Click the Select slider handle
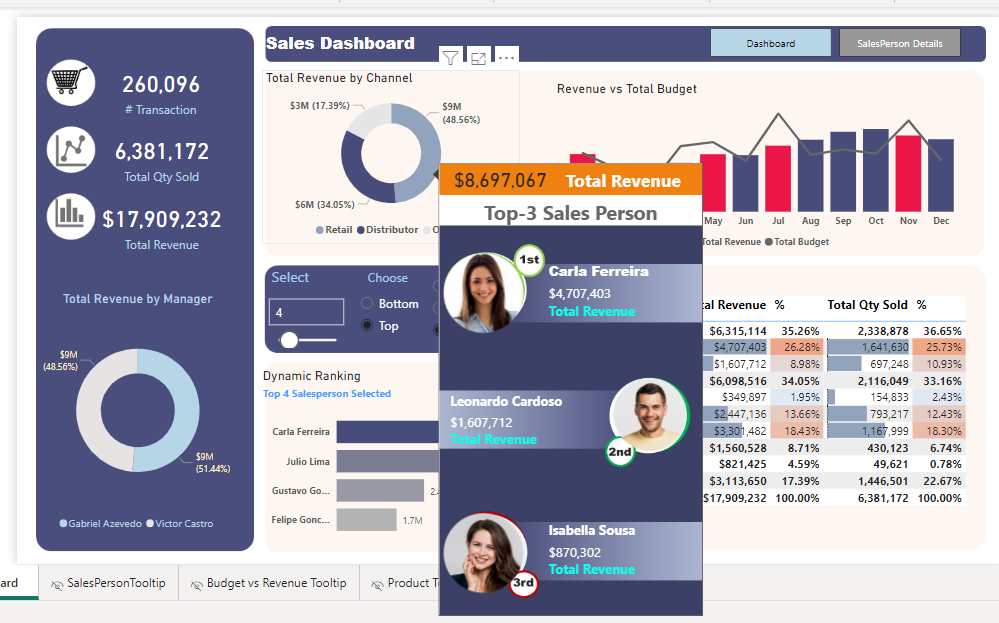Viewport: 999px width, 623px height. click(289, 340)
